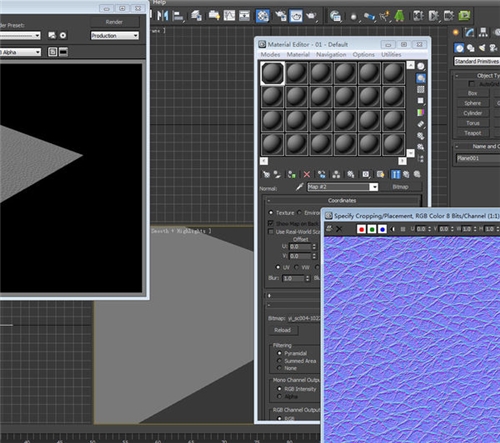Screen dimensions: 500x443
Task: Pick material from object with the eyedropper
Action: 299,187
